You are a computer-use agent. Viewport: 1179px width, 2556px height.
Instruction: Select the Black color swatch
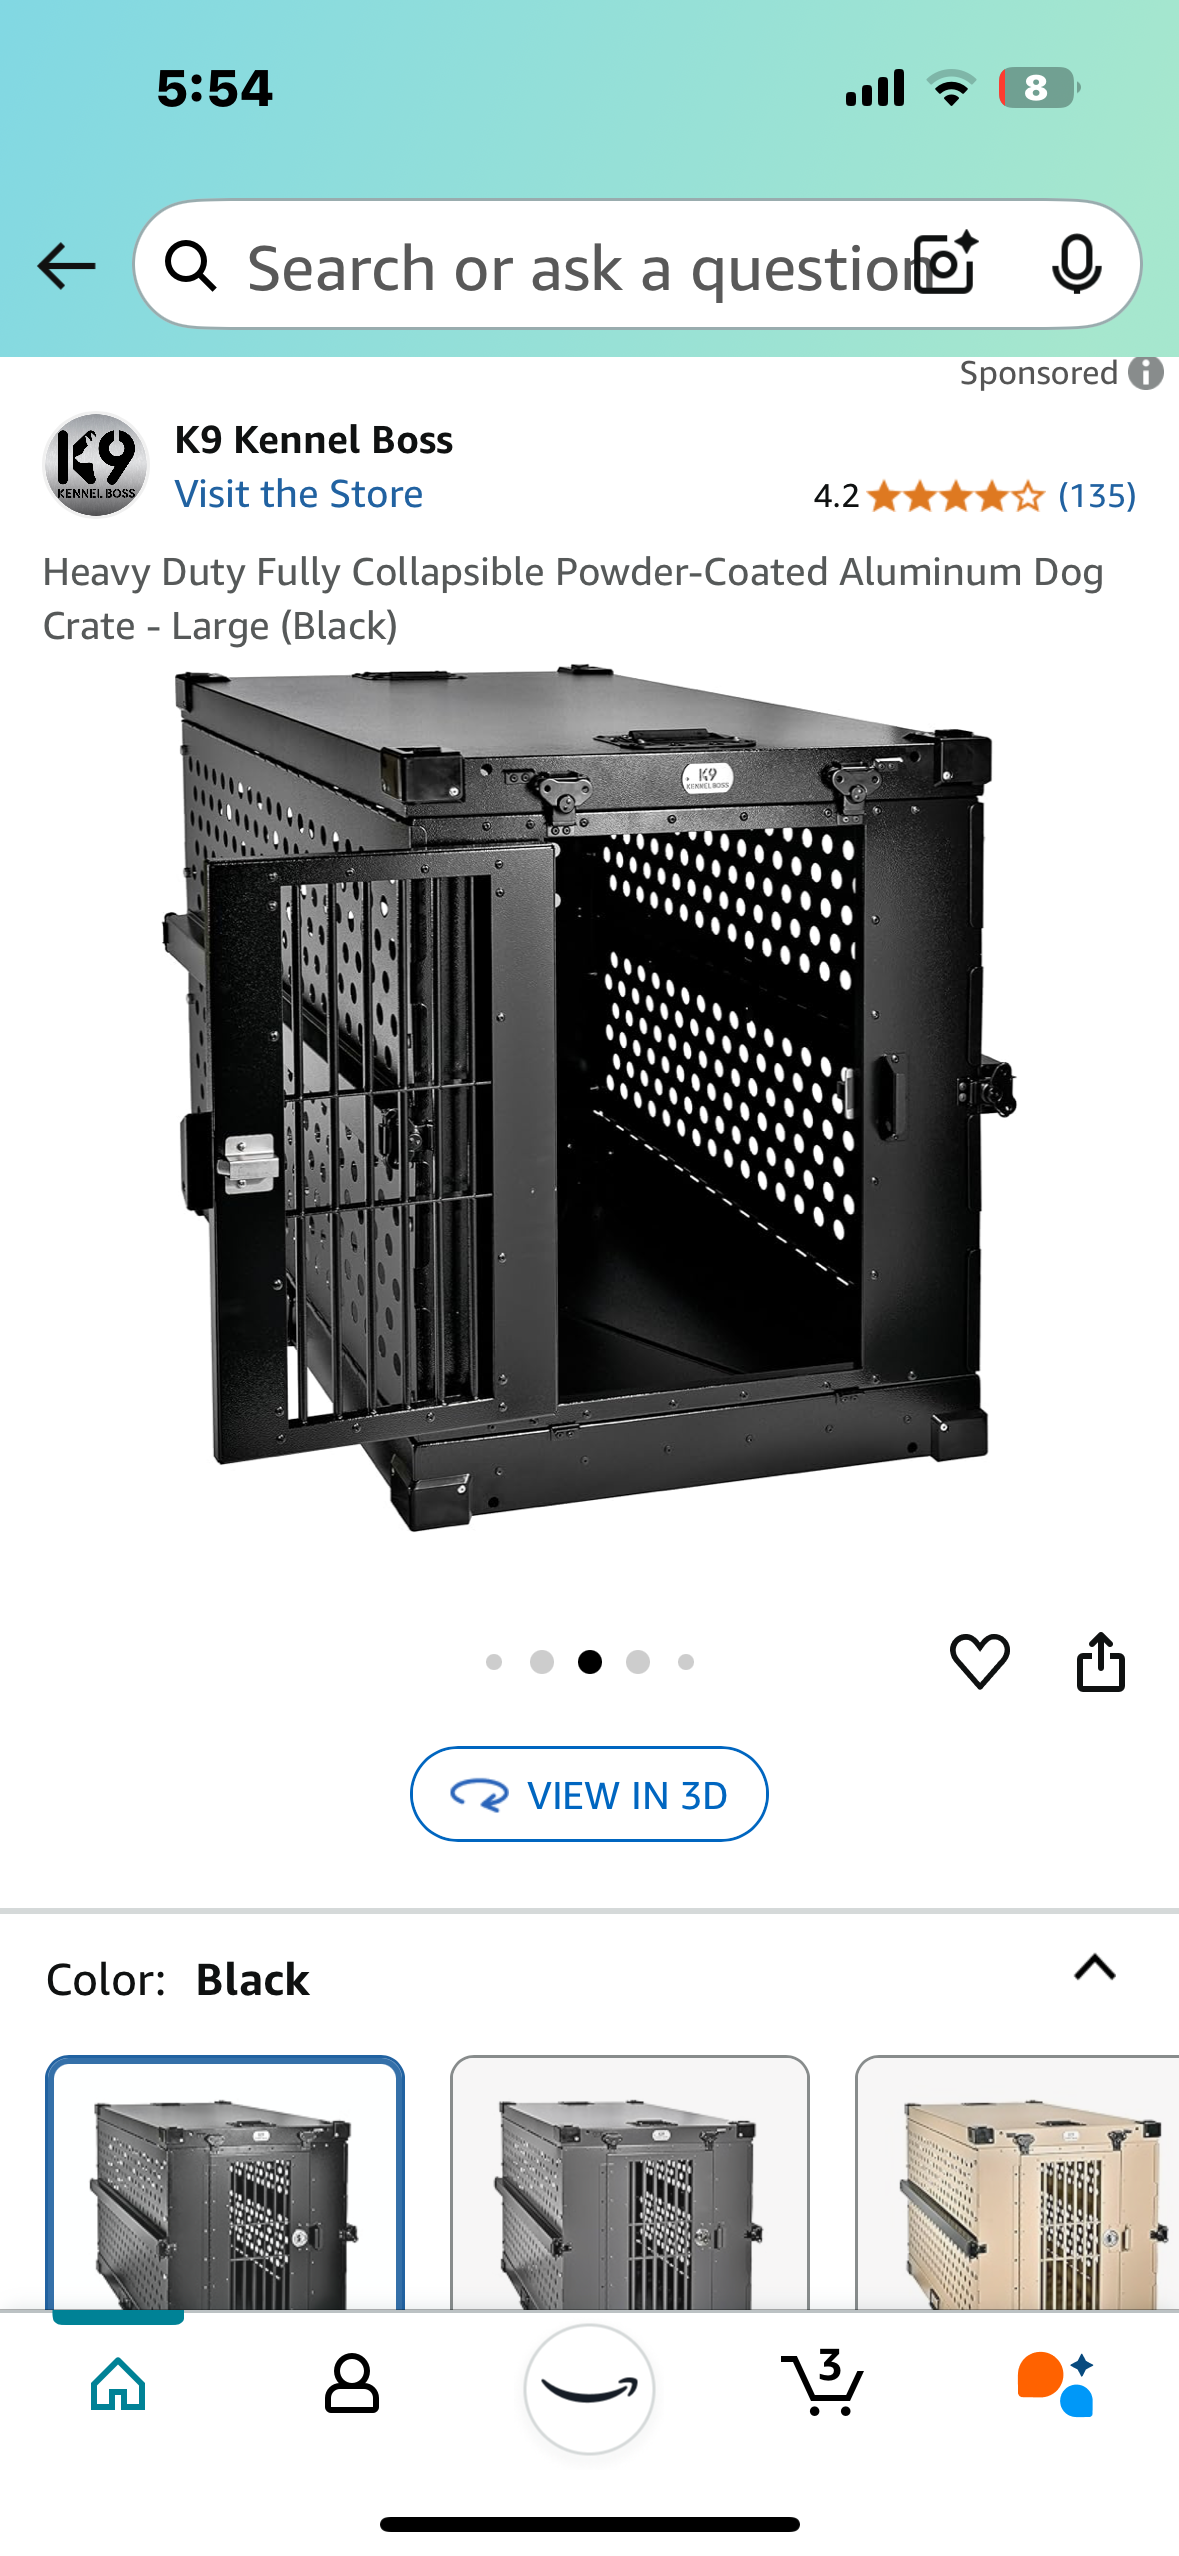click(x=225, y=2183)
